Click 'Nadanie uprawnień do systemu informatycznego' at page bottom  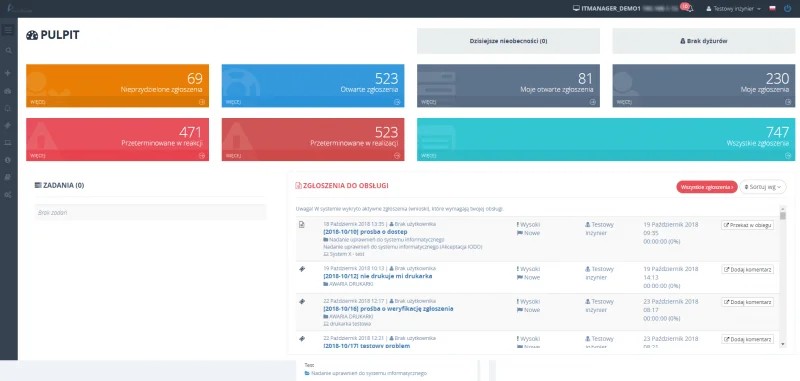click(x=365, y=373)
